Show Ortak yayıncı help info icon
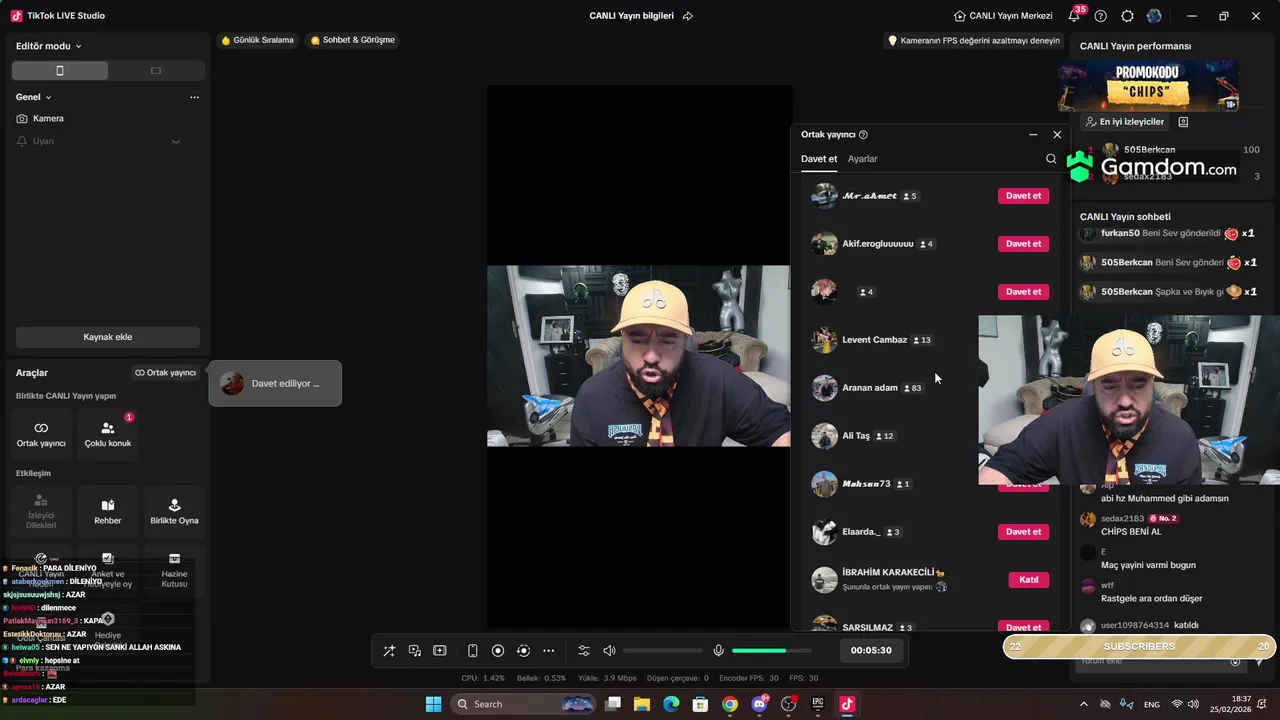Screen dimensions: 1280x720 pyautogui.click(x=863, y=135)
